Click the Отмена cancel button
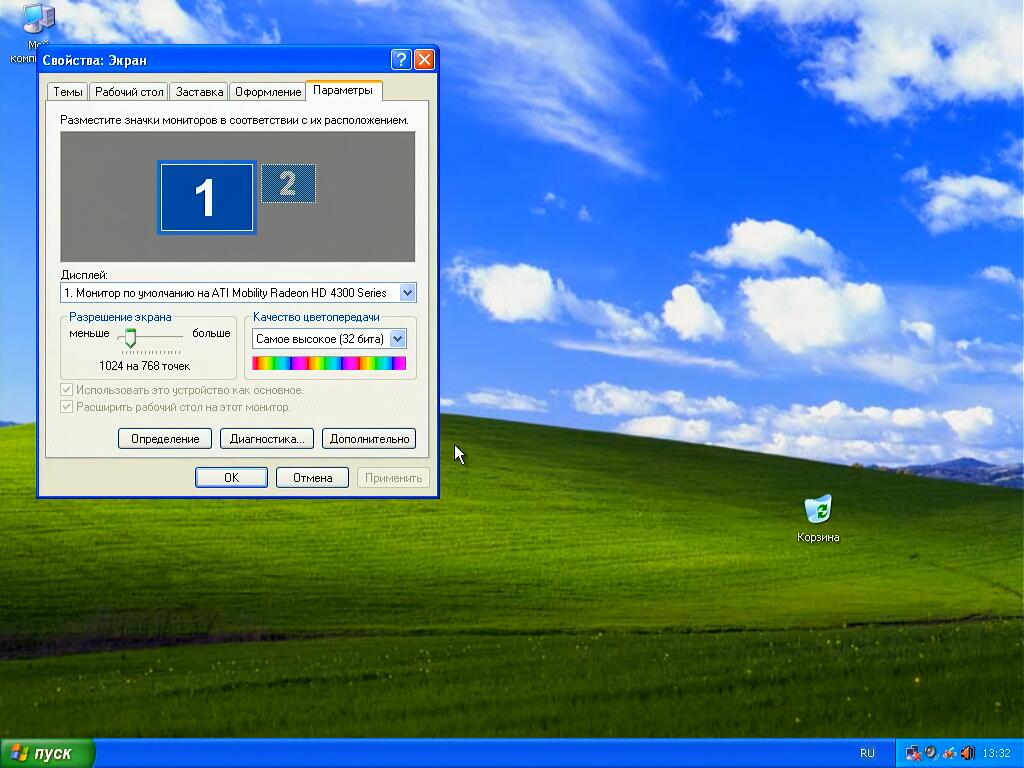 coord(312,477)
